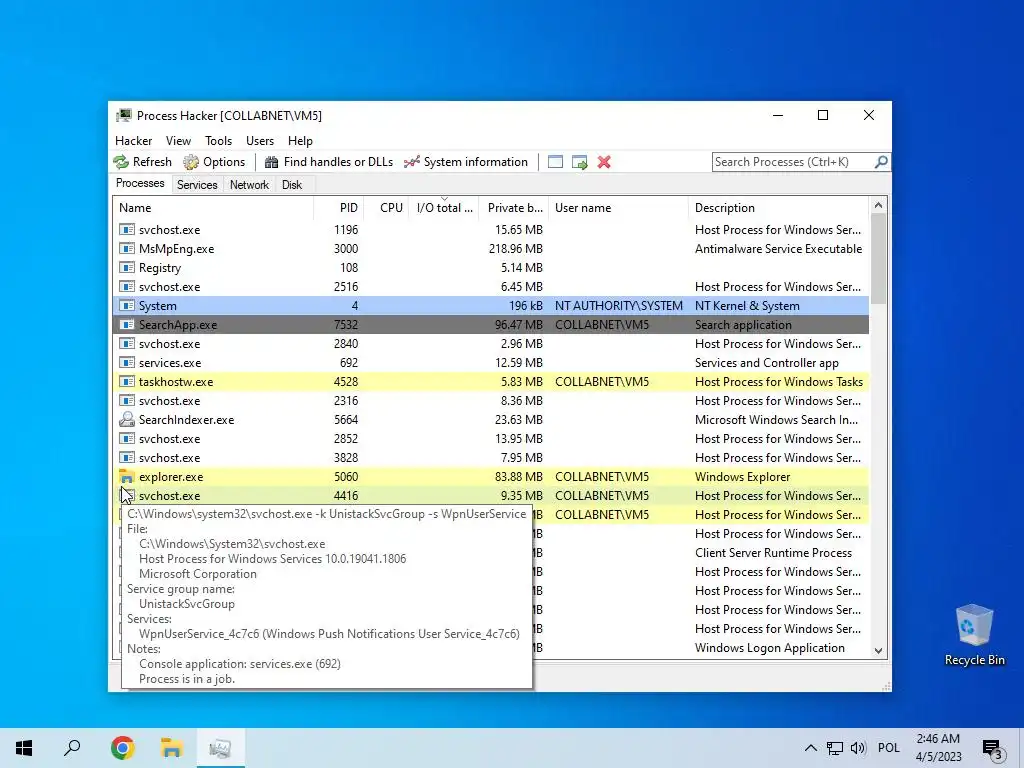1024x768 pixels.
Task: Sort by User name column header
Action: 618,208
